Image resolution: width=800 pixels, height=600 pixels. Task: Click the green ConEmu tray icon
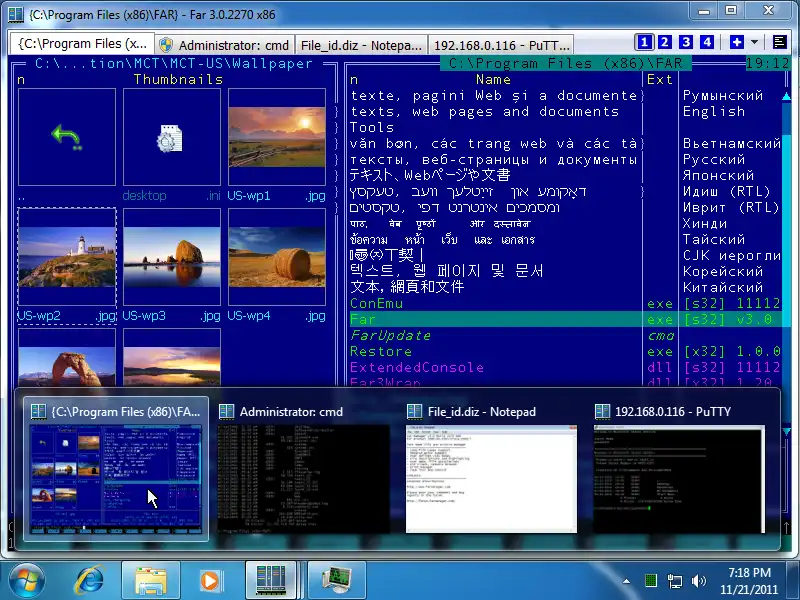651,581
